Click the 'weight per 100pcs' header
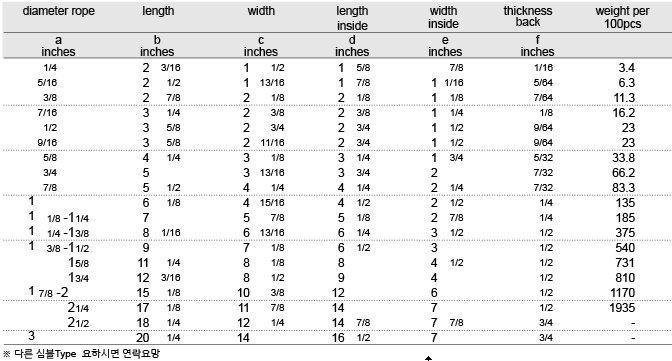The height and width of the screenshot is (361, 672). pos(622,17)
